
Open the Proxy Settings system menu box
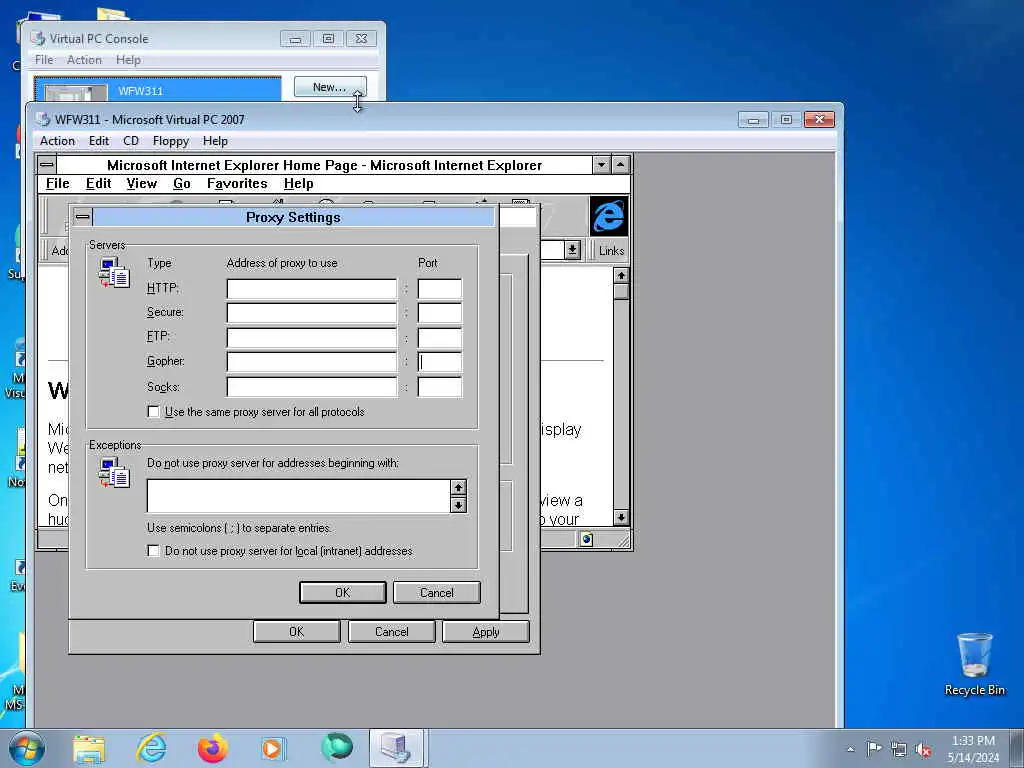point(83,217)
